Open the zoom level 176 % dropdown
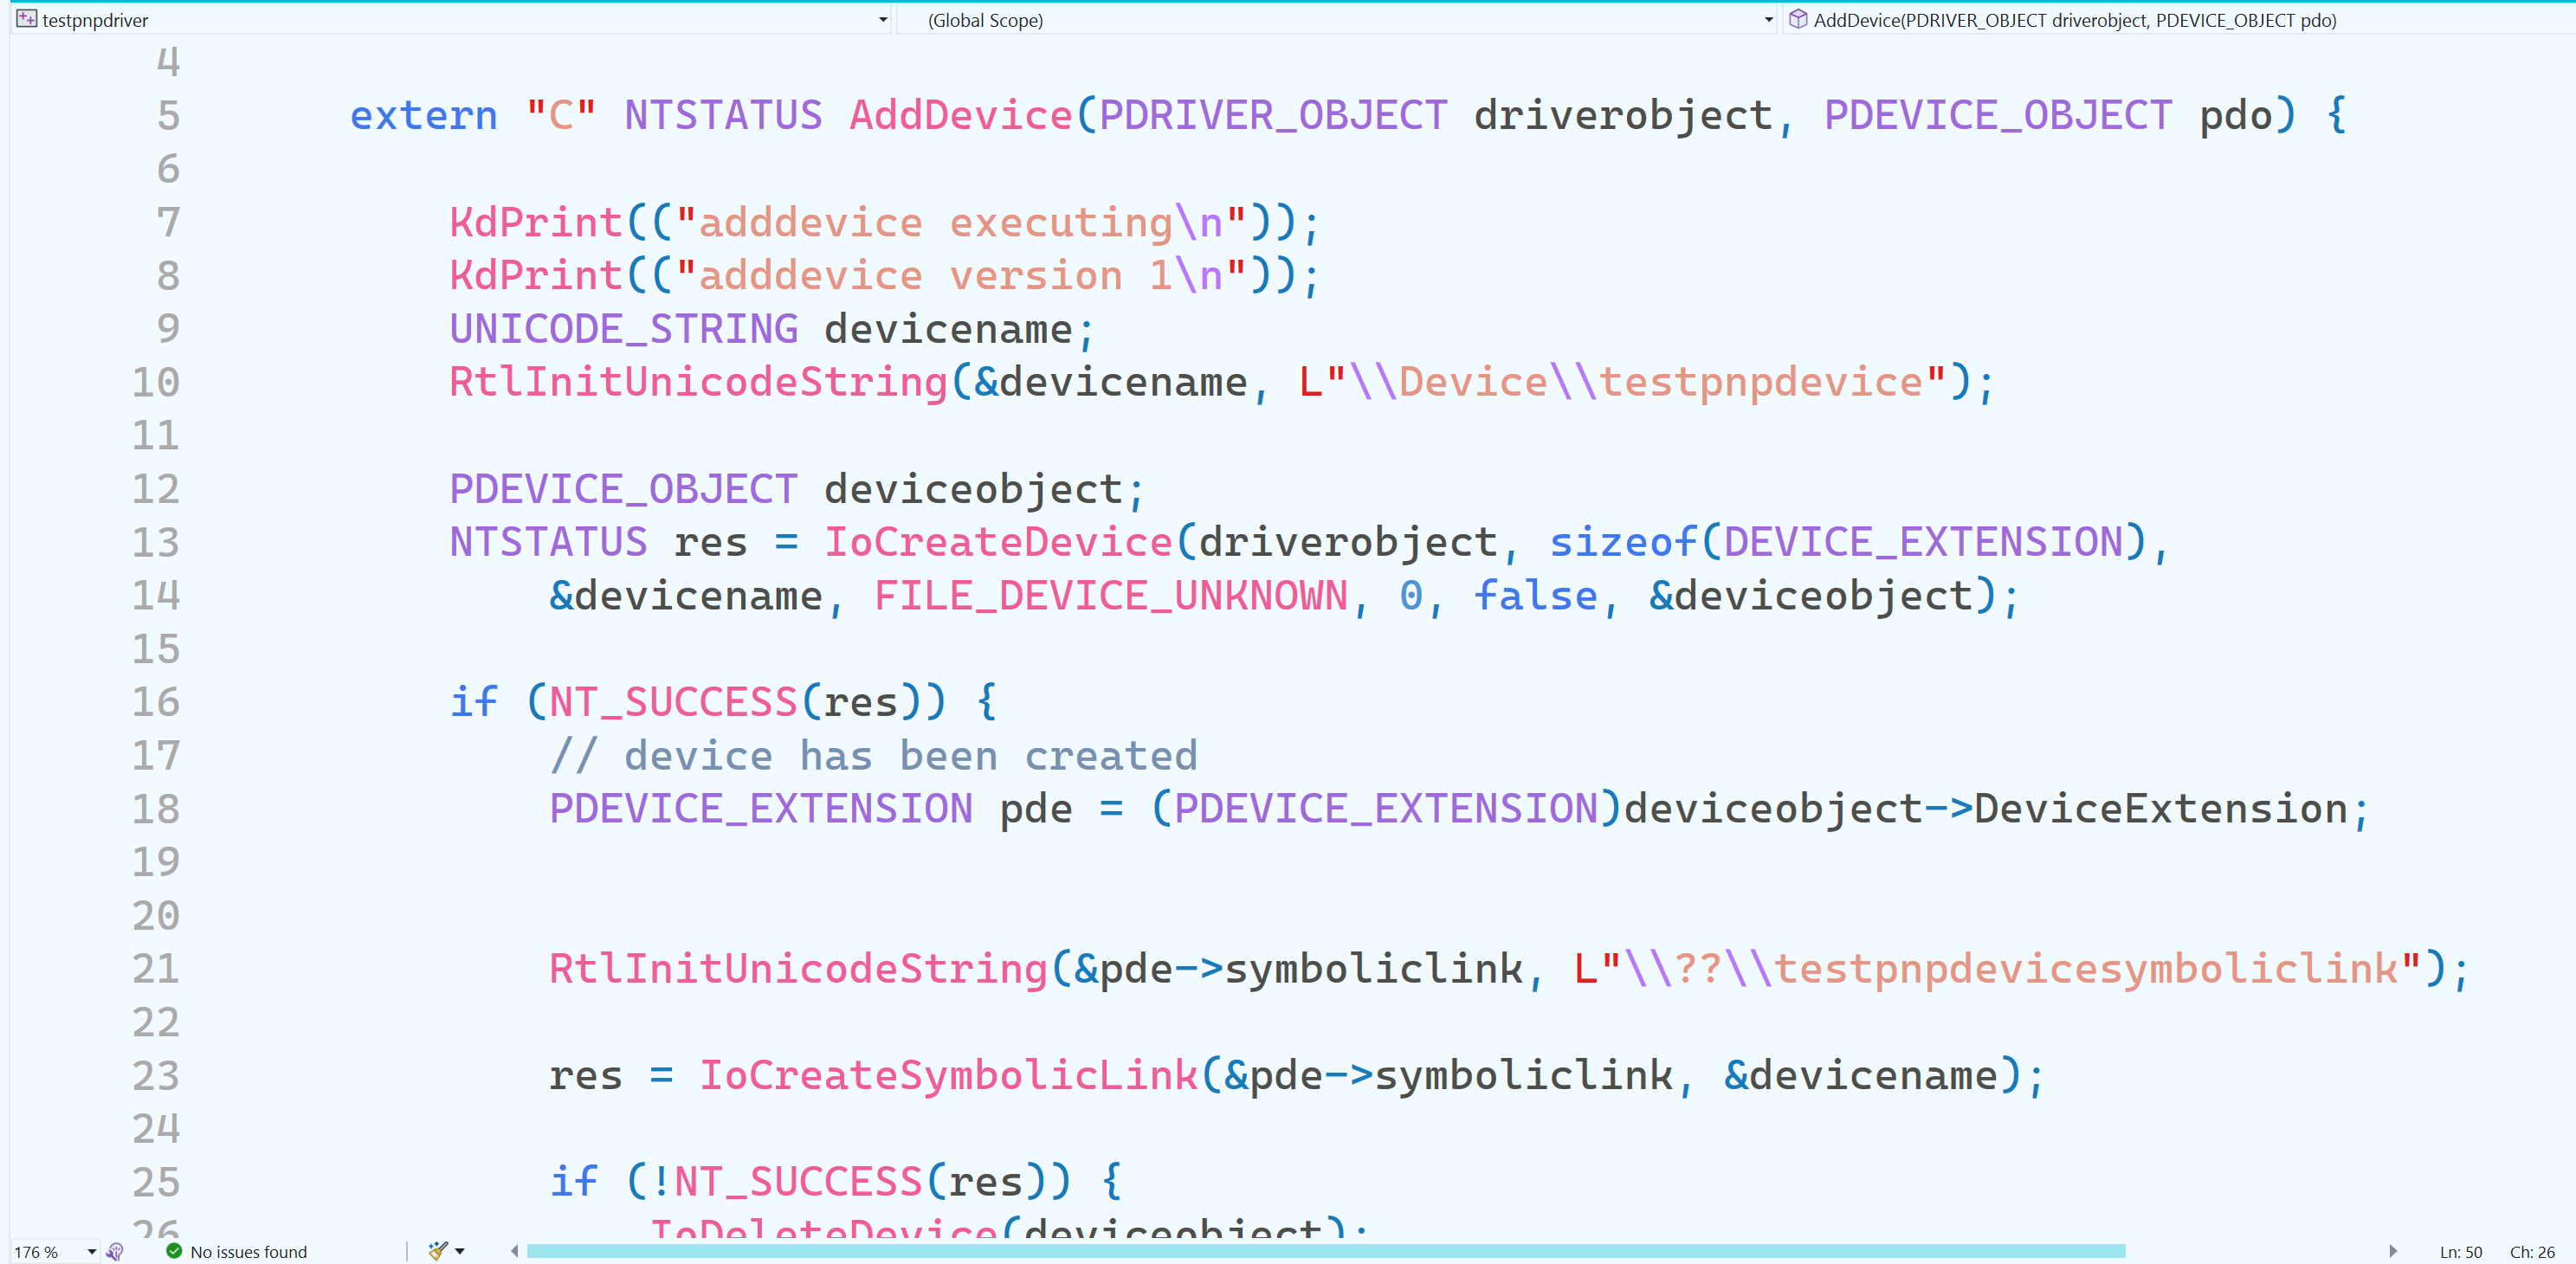2576x1264 pixels. pyautogui.click(x=91, y=1251)
